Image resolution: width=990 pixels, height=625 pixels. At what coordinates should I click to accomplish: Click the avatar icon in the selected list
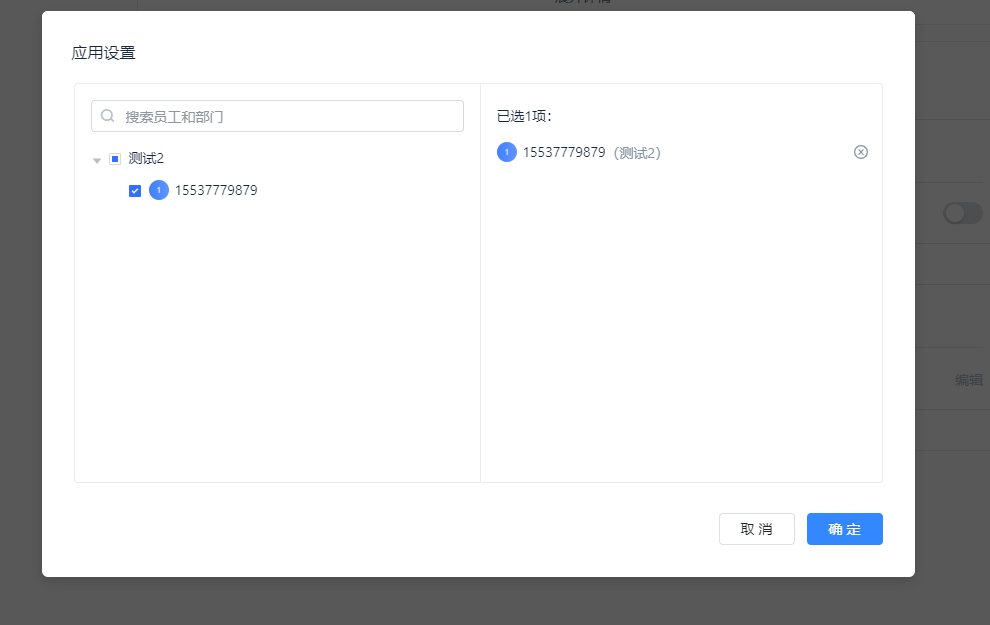(507, 152)
